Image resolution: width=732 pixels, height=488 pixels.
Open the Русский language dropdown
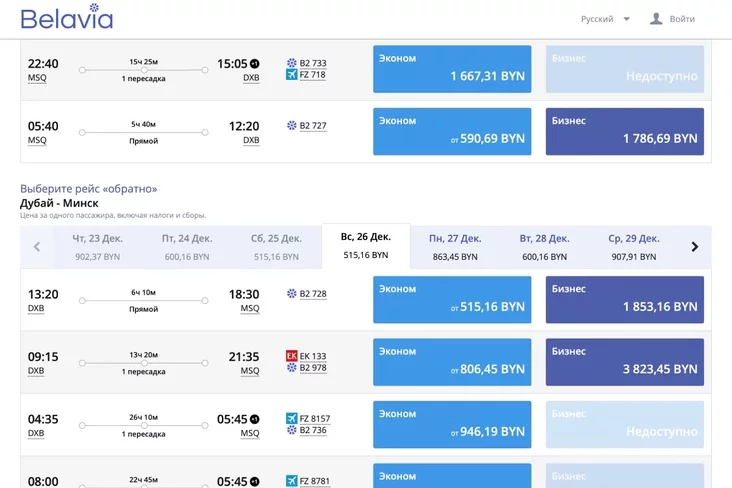coord(605,19)
